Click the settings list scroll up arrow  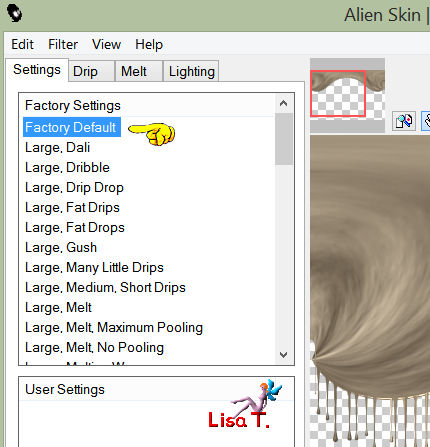(x=284, y=103)
